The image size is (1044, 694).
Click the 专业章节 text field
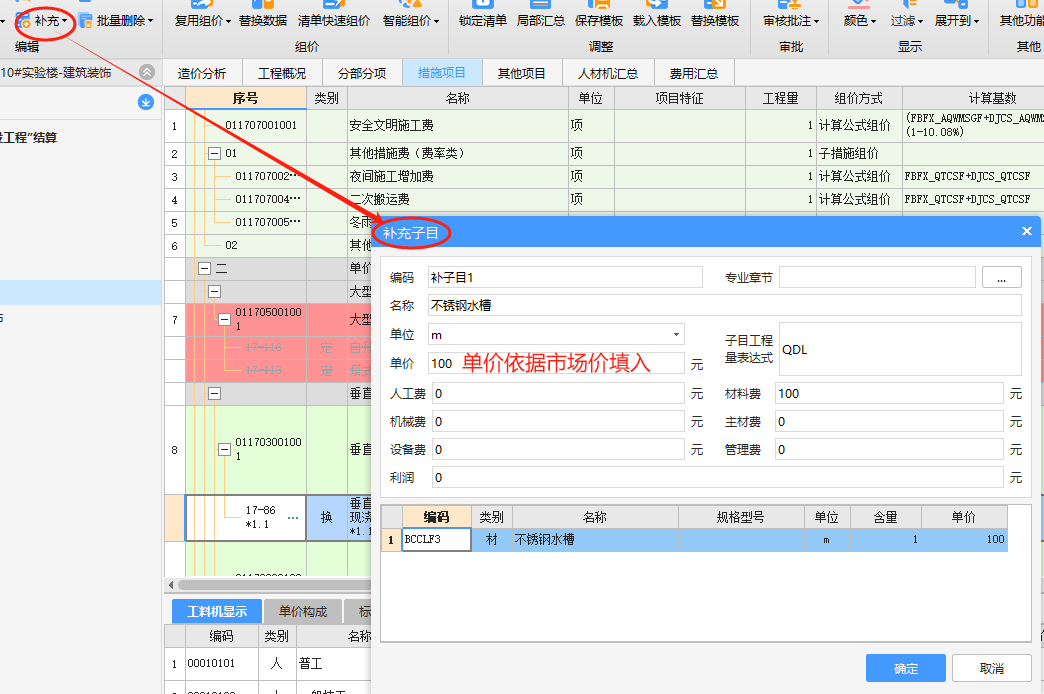[x=877, y=277]
